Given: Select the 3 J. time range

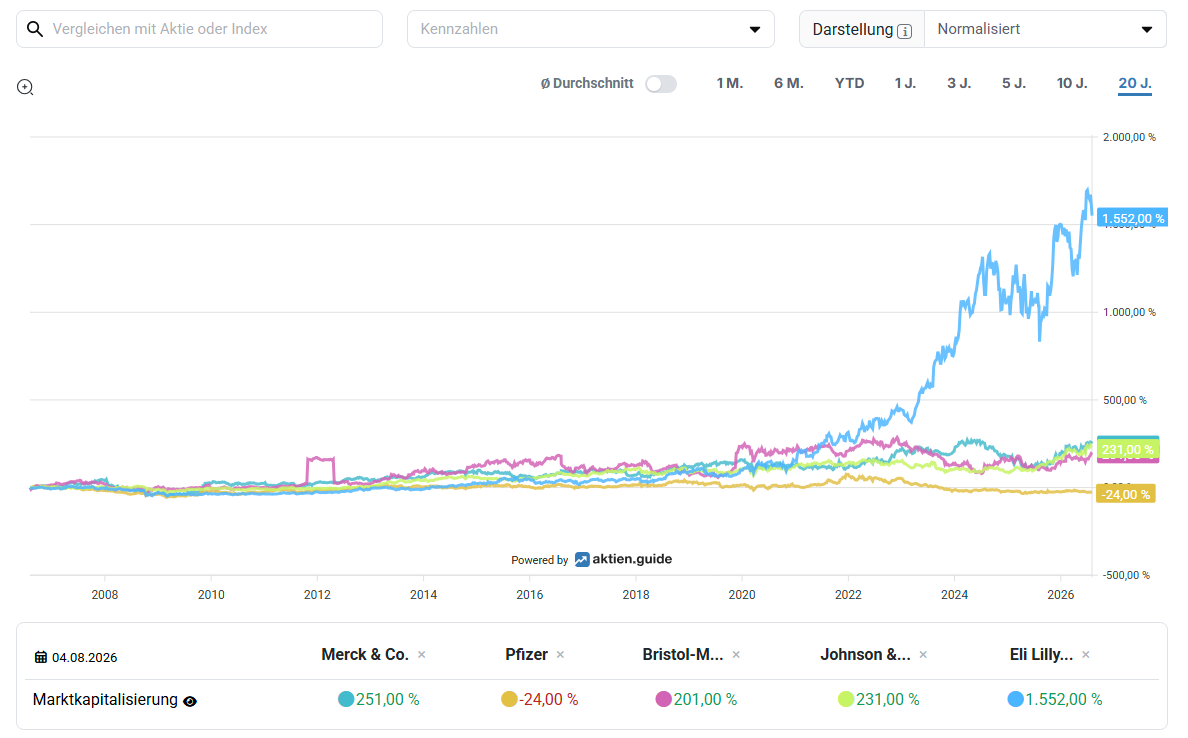Looking at the screenshot, I should (x=959, y=83).
